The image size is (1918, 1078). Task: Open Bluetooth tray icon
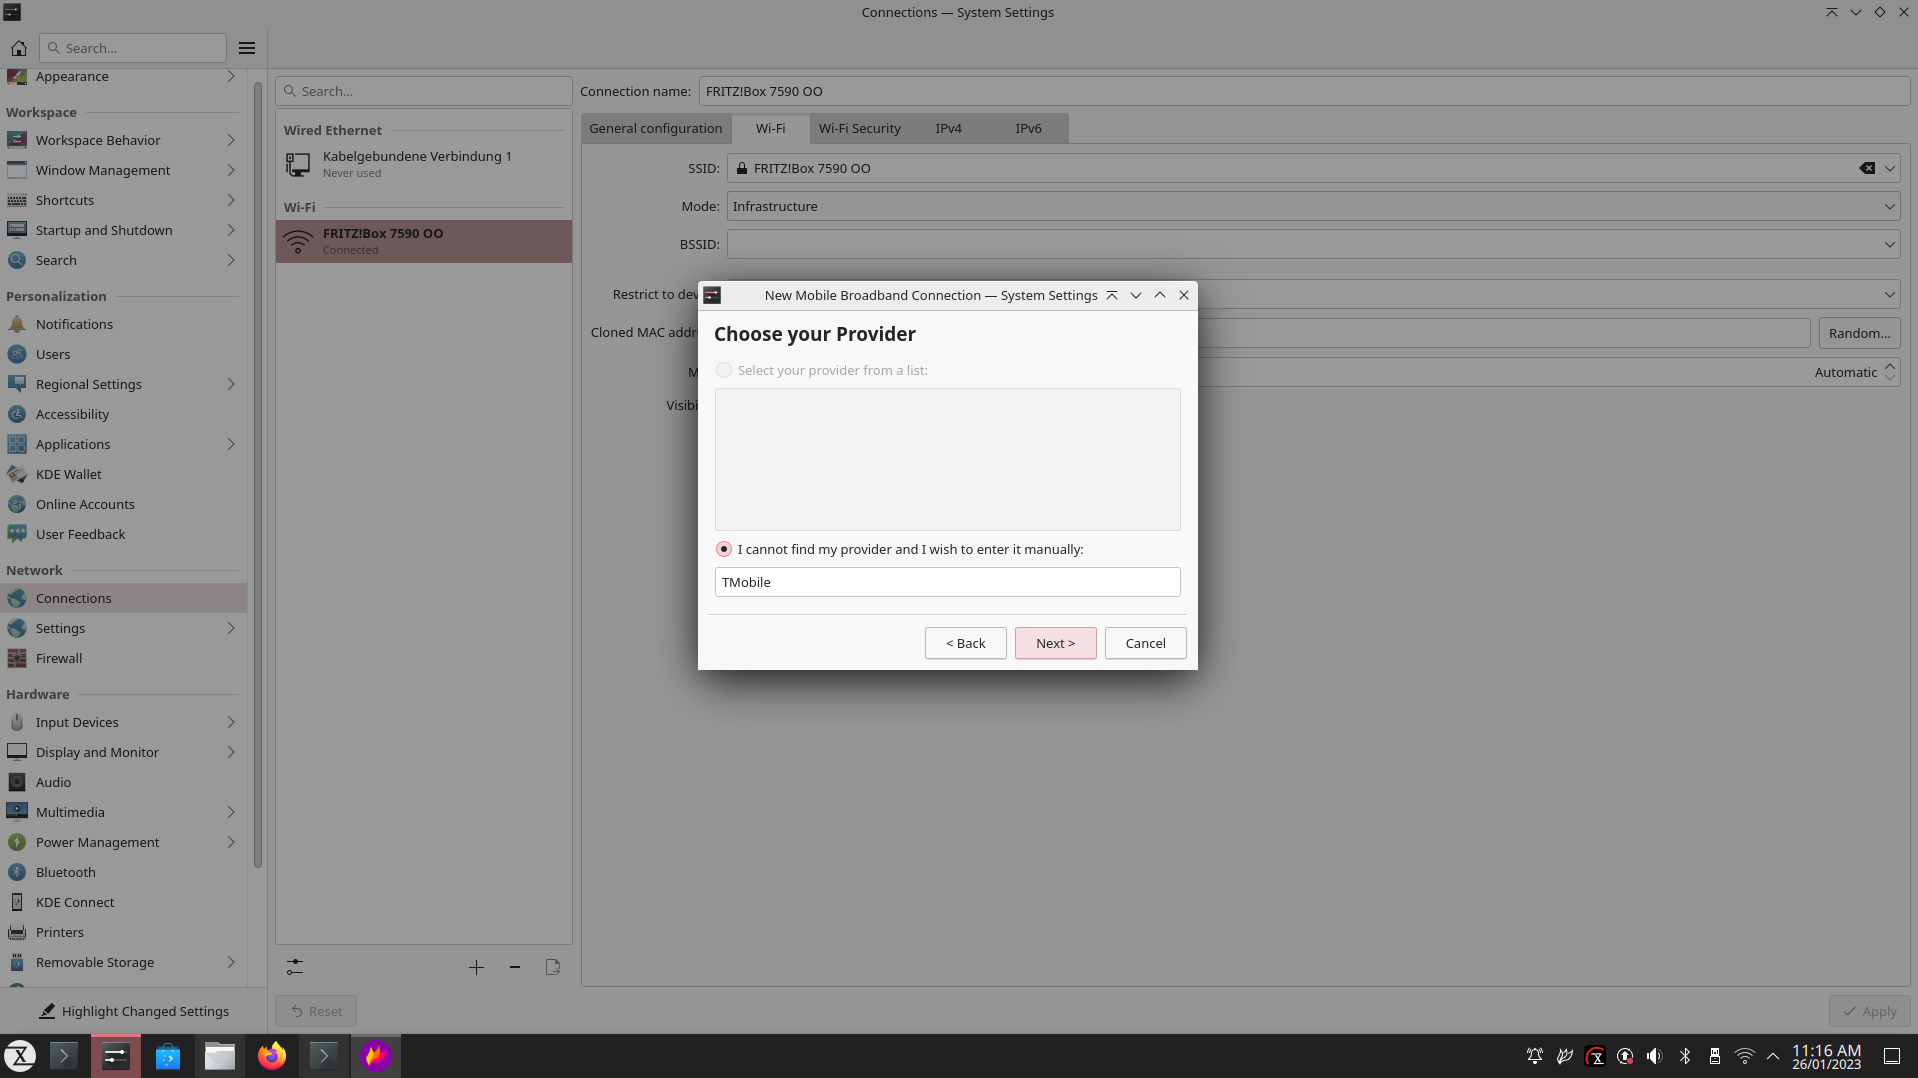pos(1684,1056)
